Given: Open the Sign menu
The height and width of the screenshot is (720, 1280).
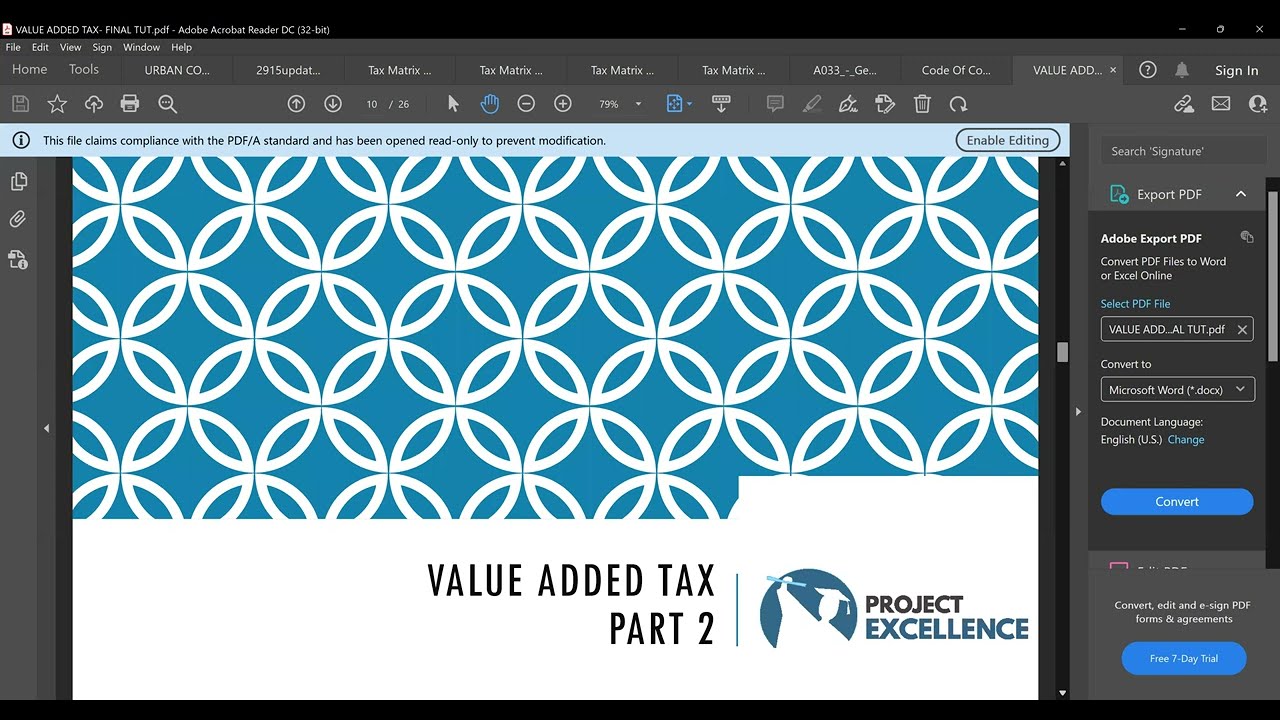Looking at the screenshot, I should coord(102,47).
